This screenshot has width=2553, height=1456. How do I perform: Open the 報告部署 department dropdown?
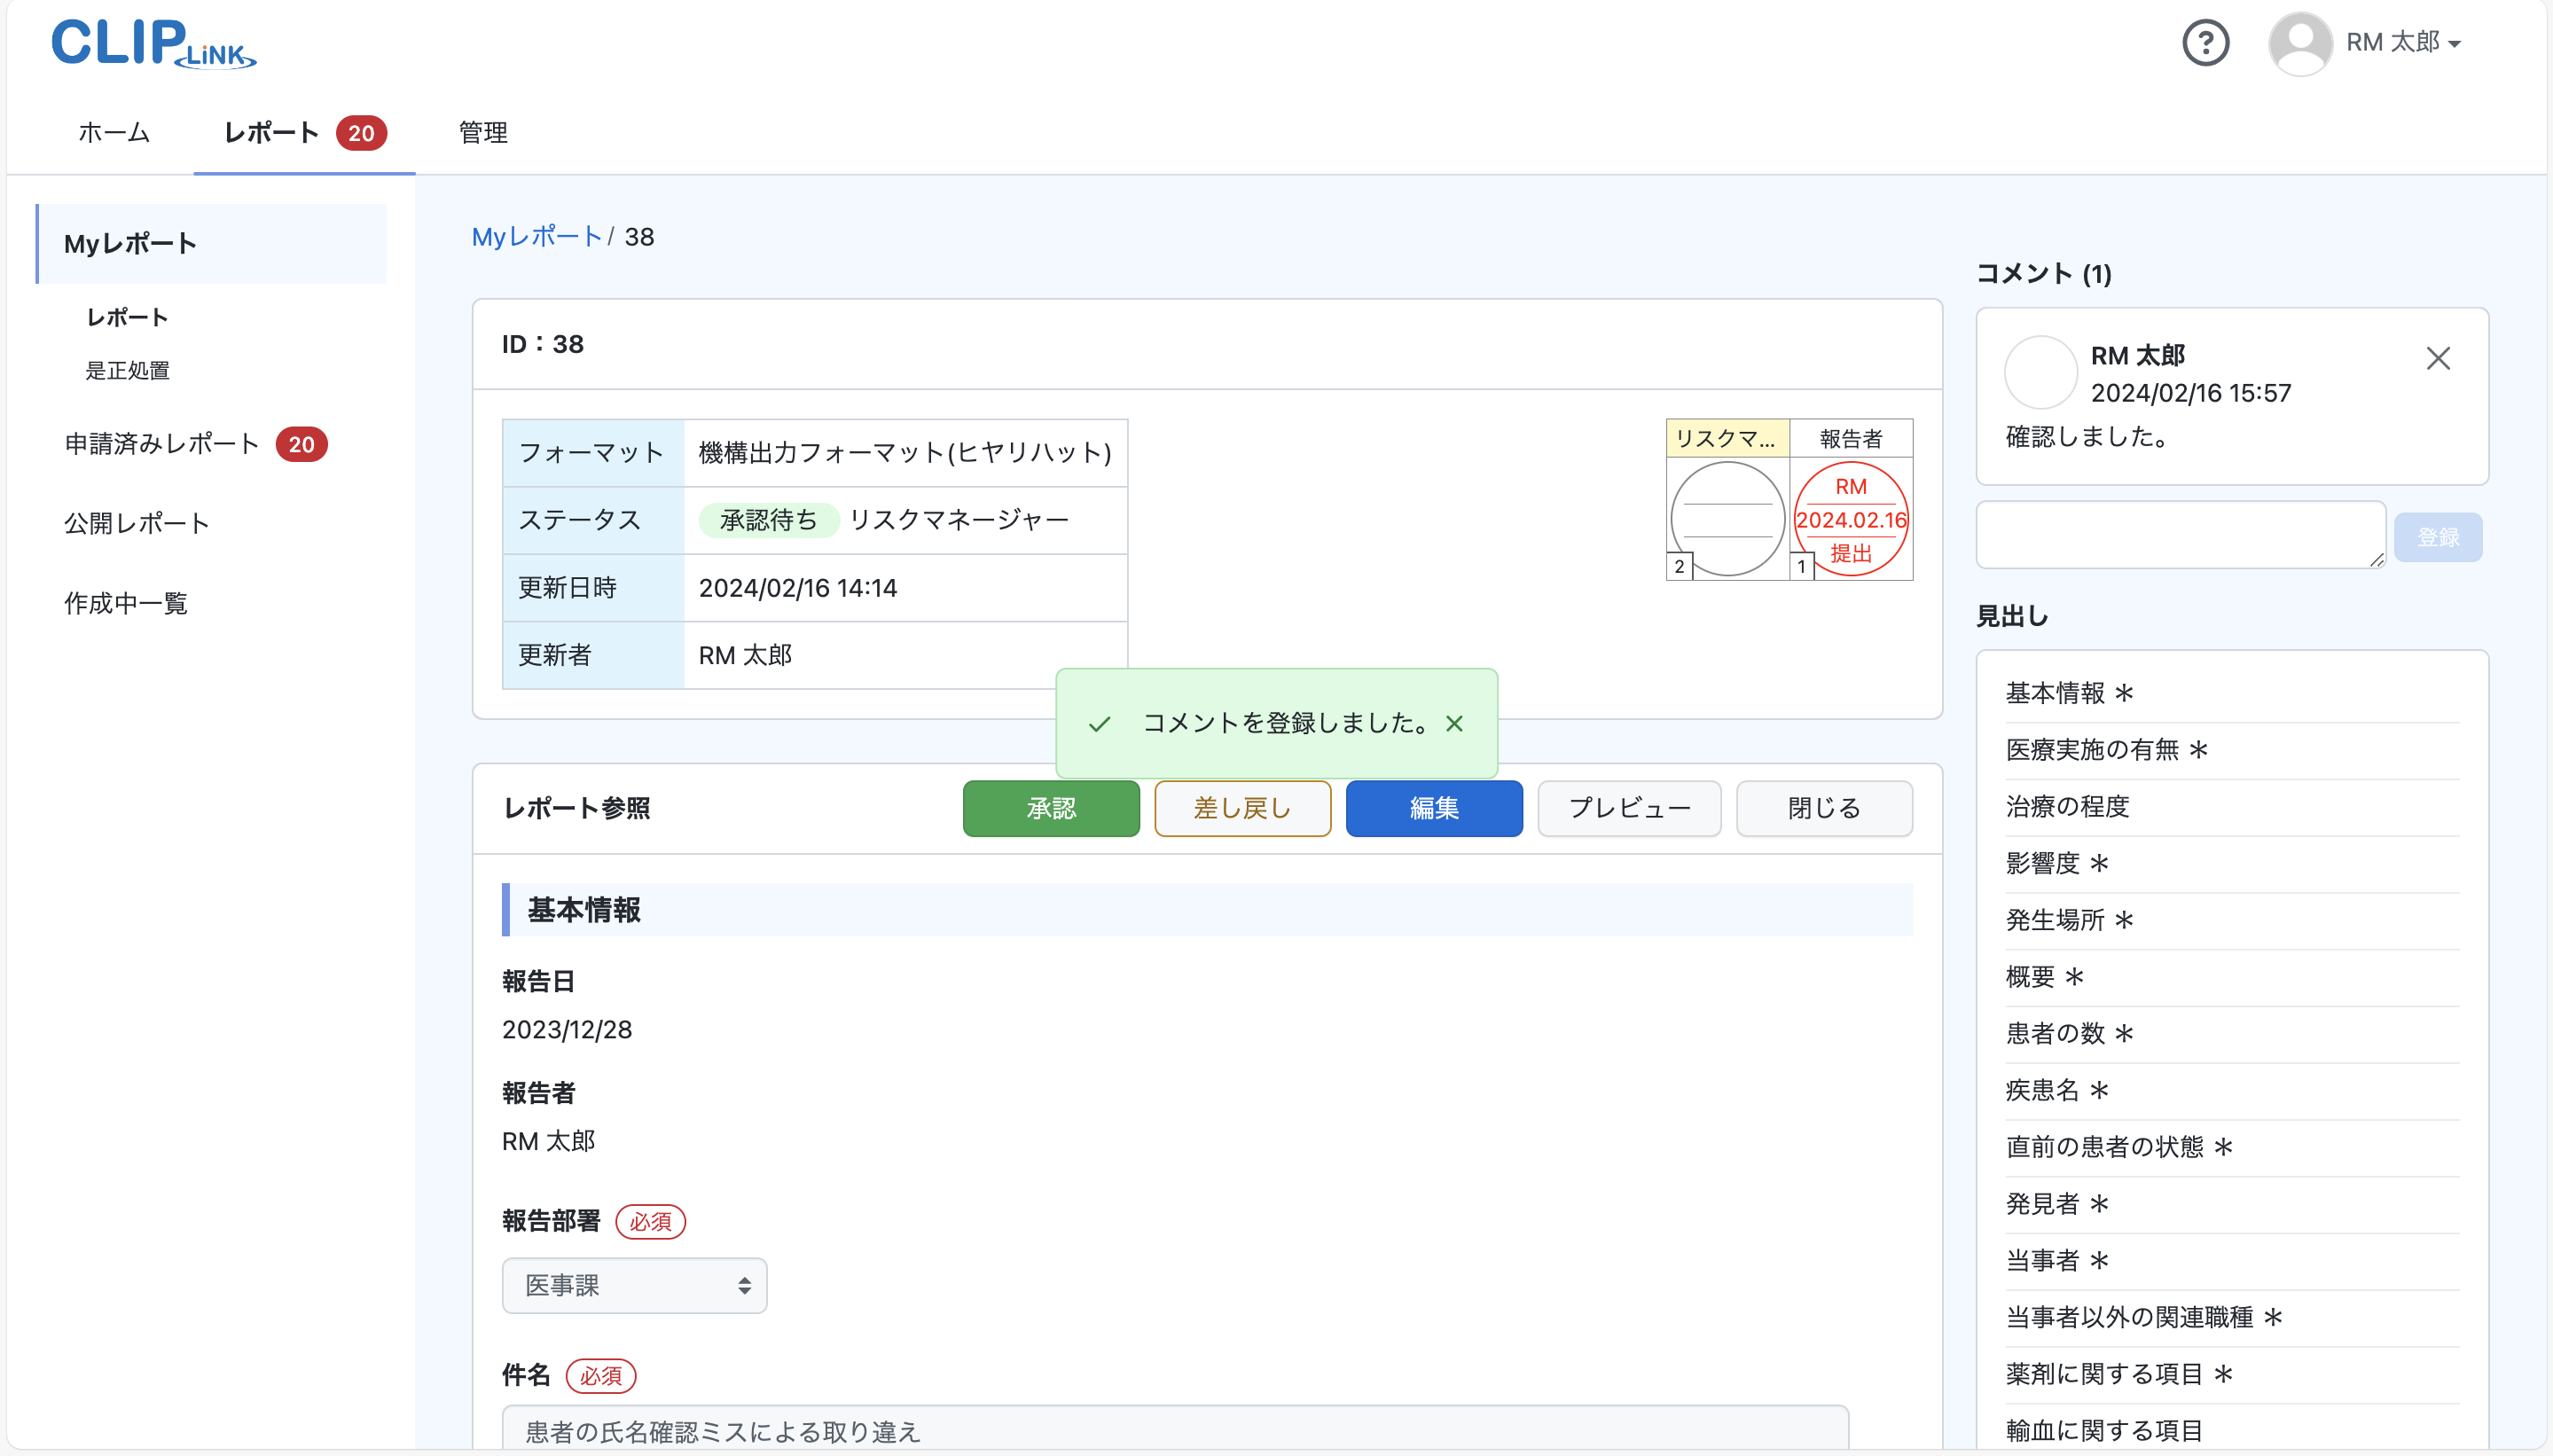point(633,1284)
